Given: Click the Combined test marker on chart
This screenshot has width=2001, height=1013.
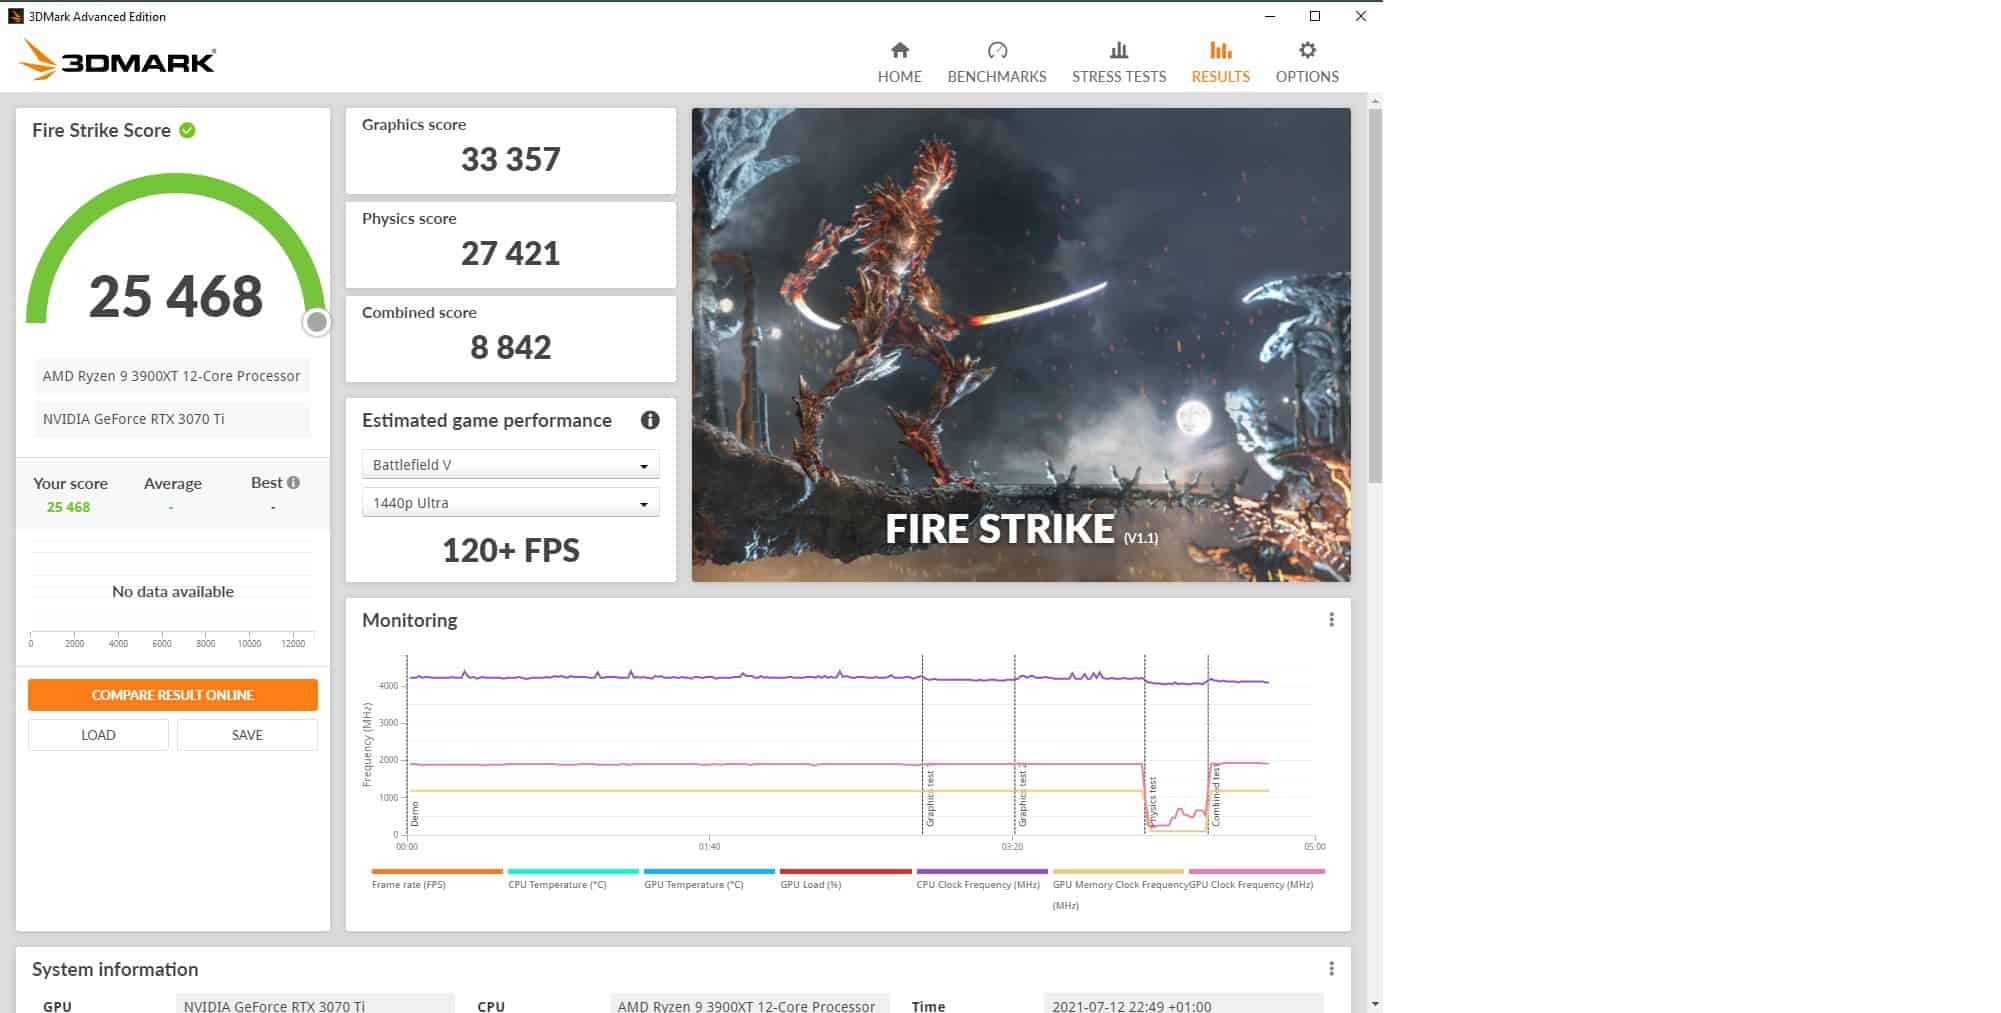Looking at the screenshot, I should (1216, 797).
